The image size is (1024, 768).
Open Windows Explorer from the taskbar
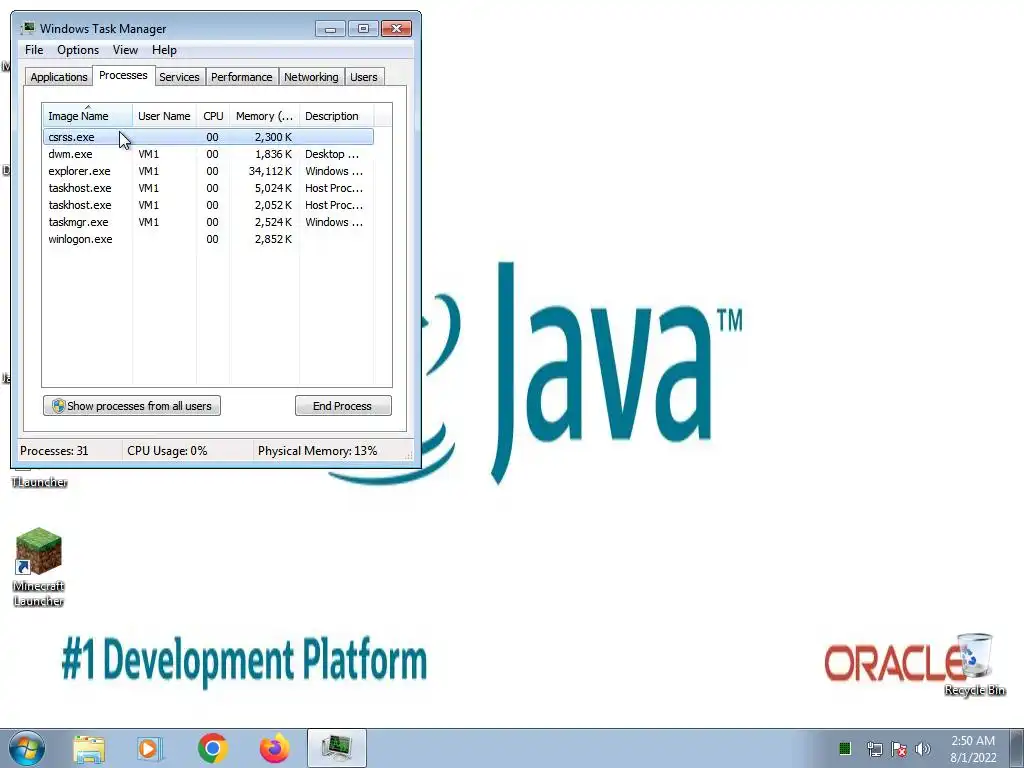pyautogui.click(x=89, y=748)
